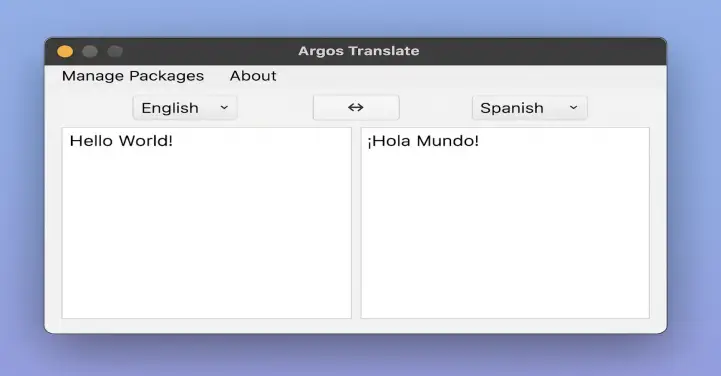Select the ¡Hola Mundo! translation output box
The height and width of the screenshot is (376, 721).
[505, 223]
